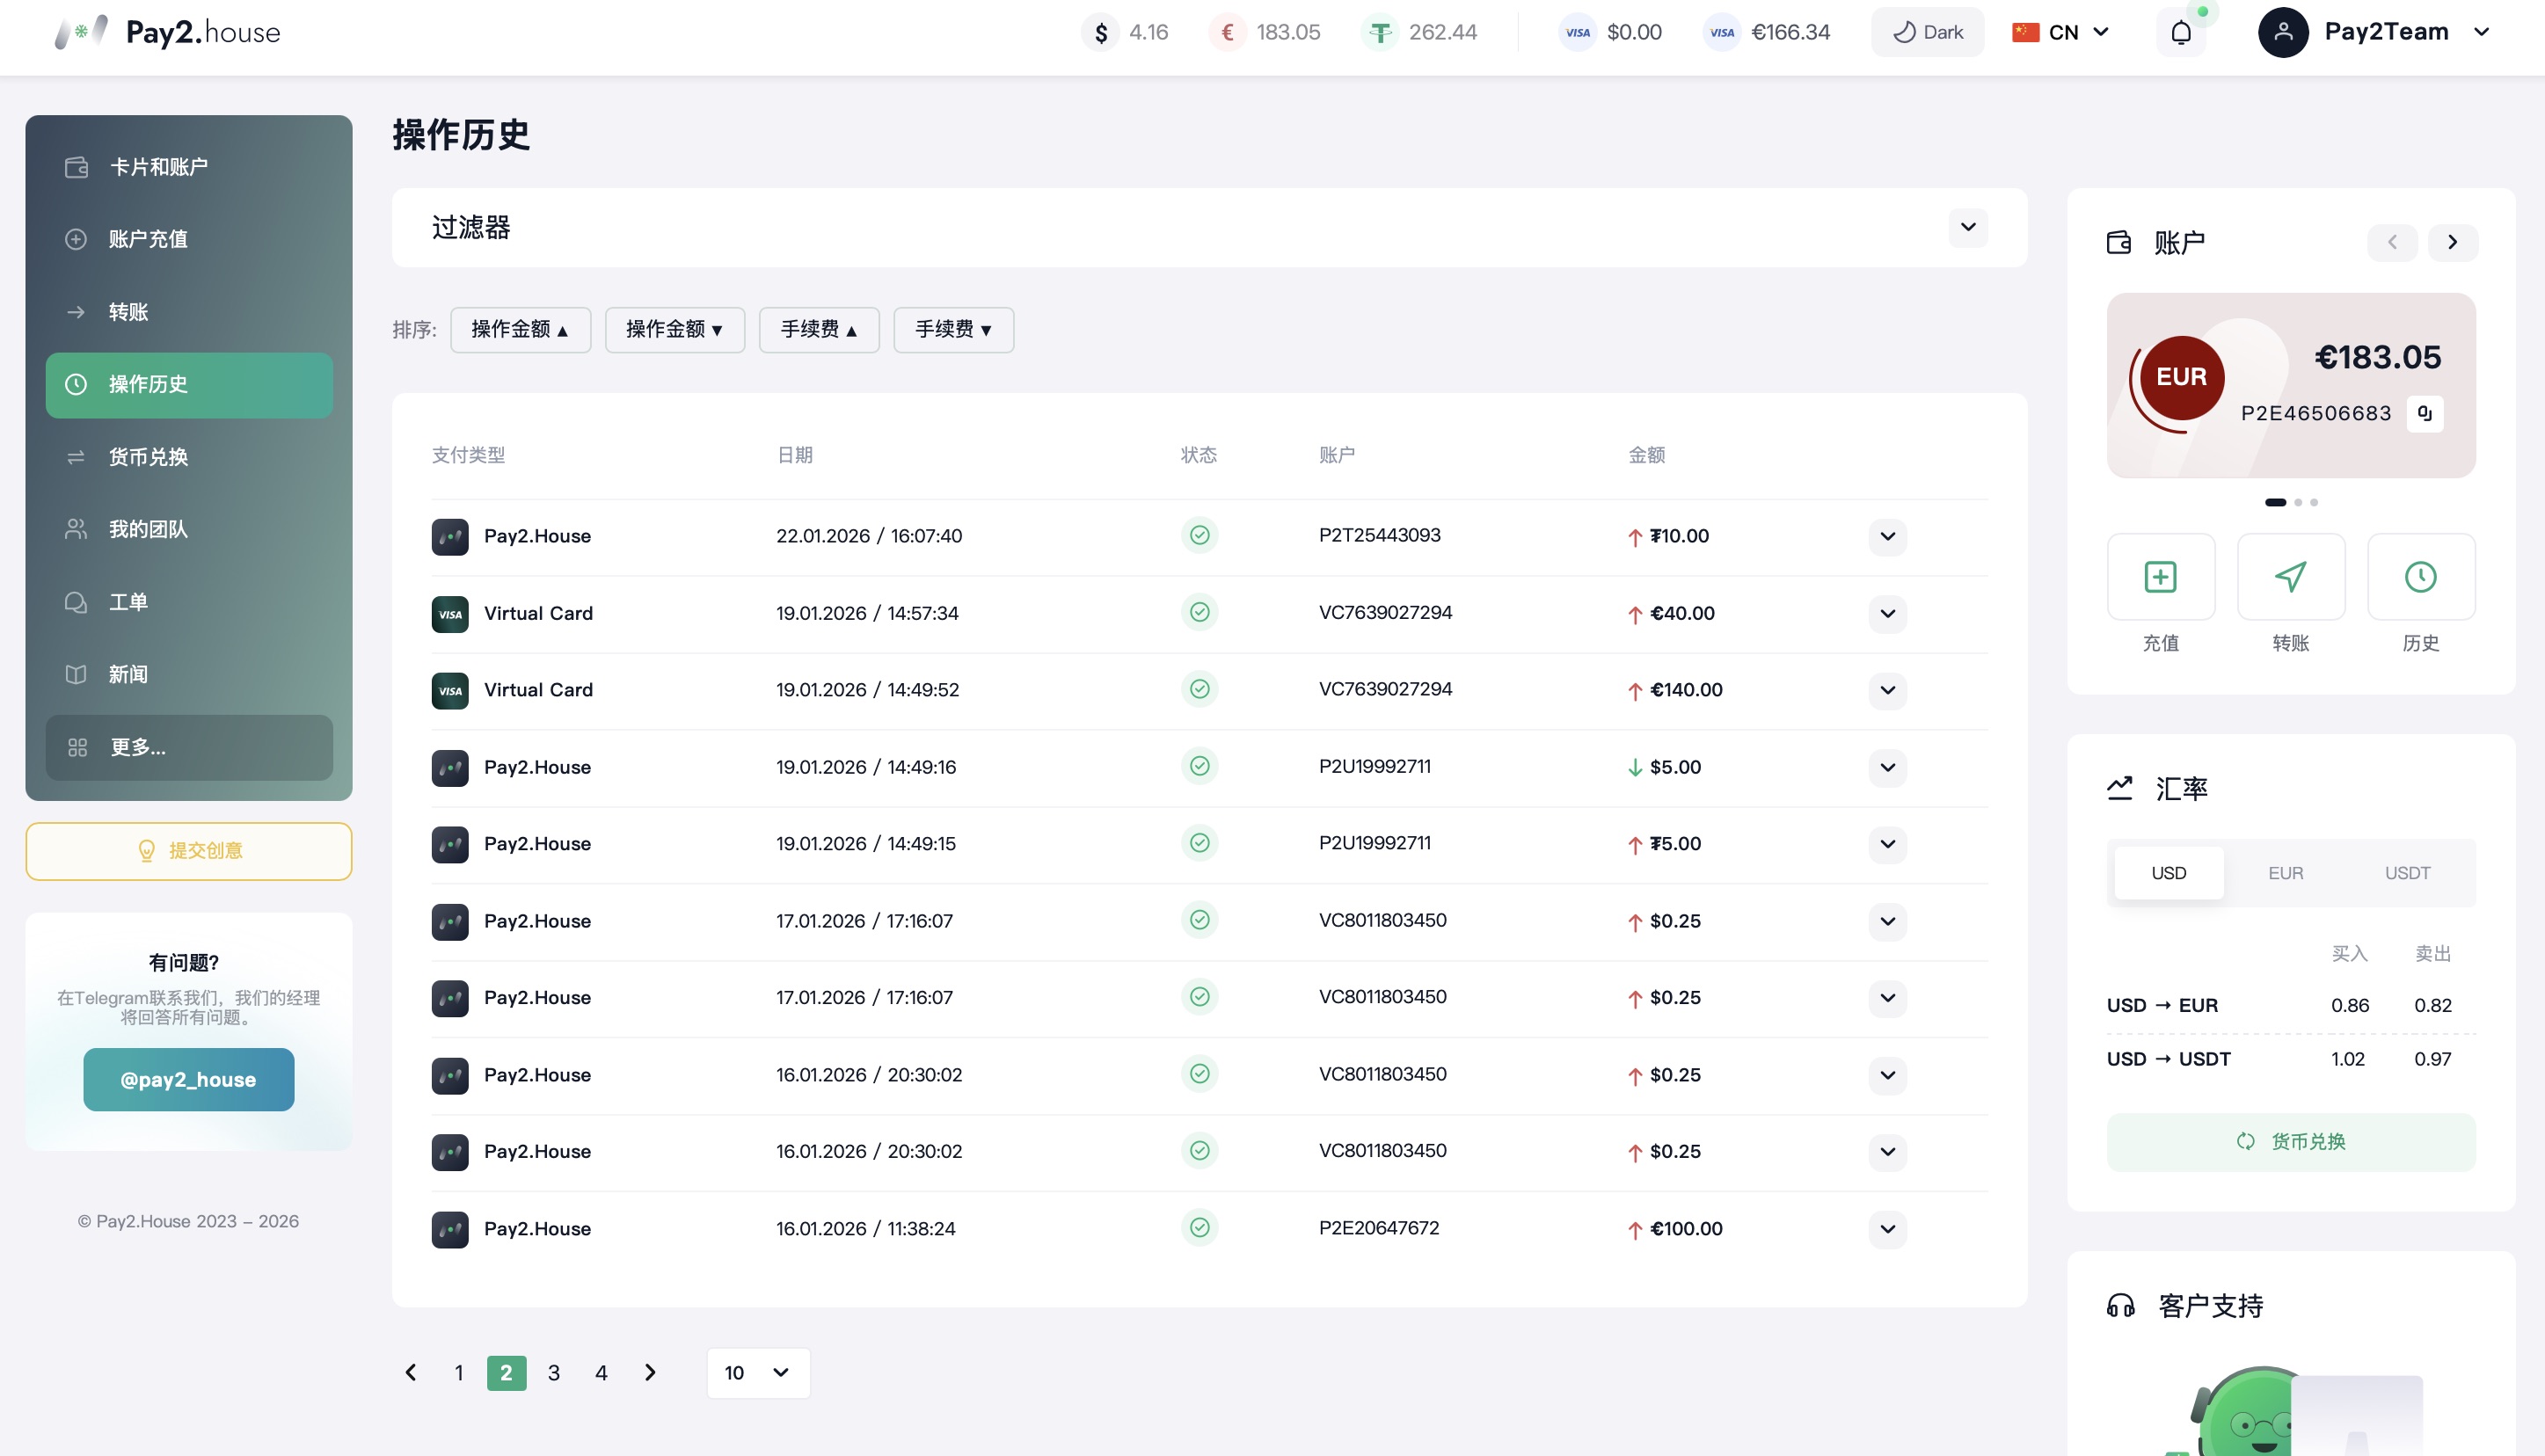2545x1456 pixels.
Task: Expand the €100.00 transaction row
Action: (1887, 1229)
